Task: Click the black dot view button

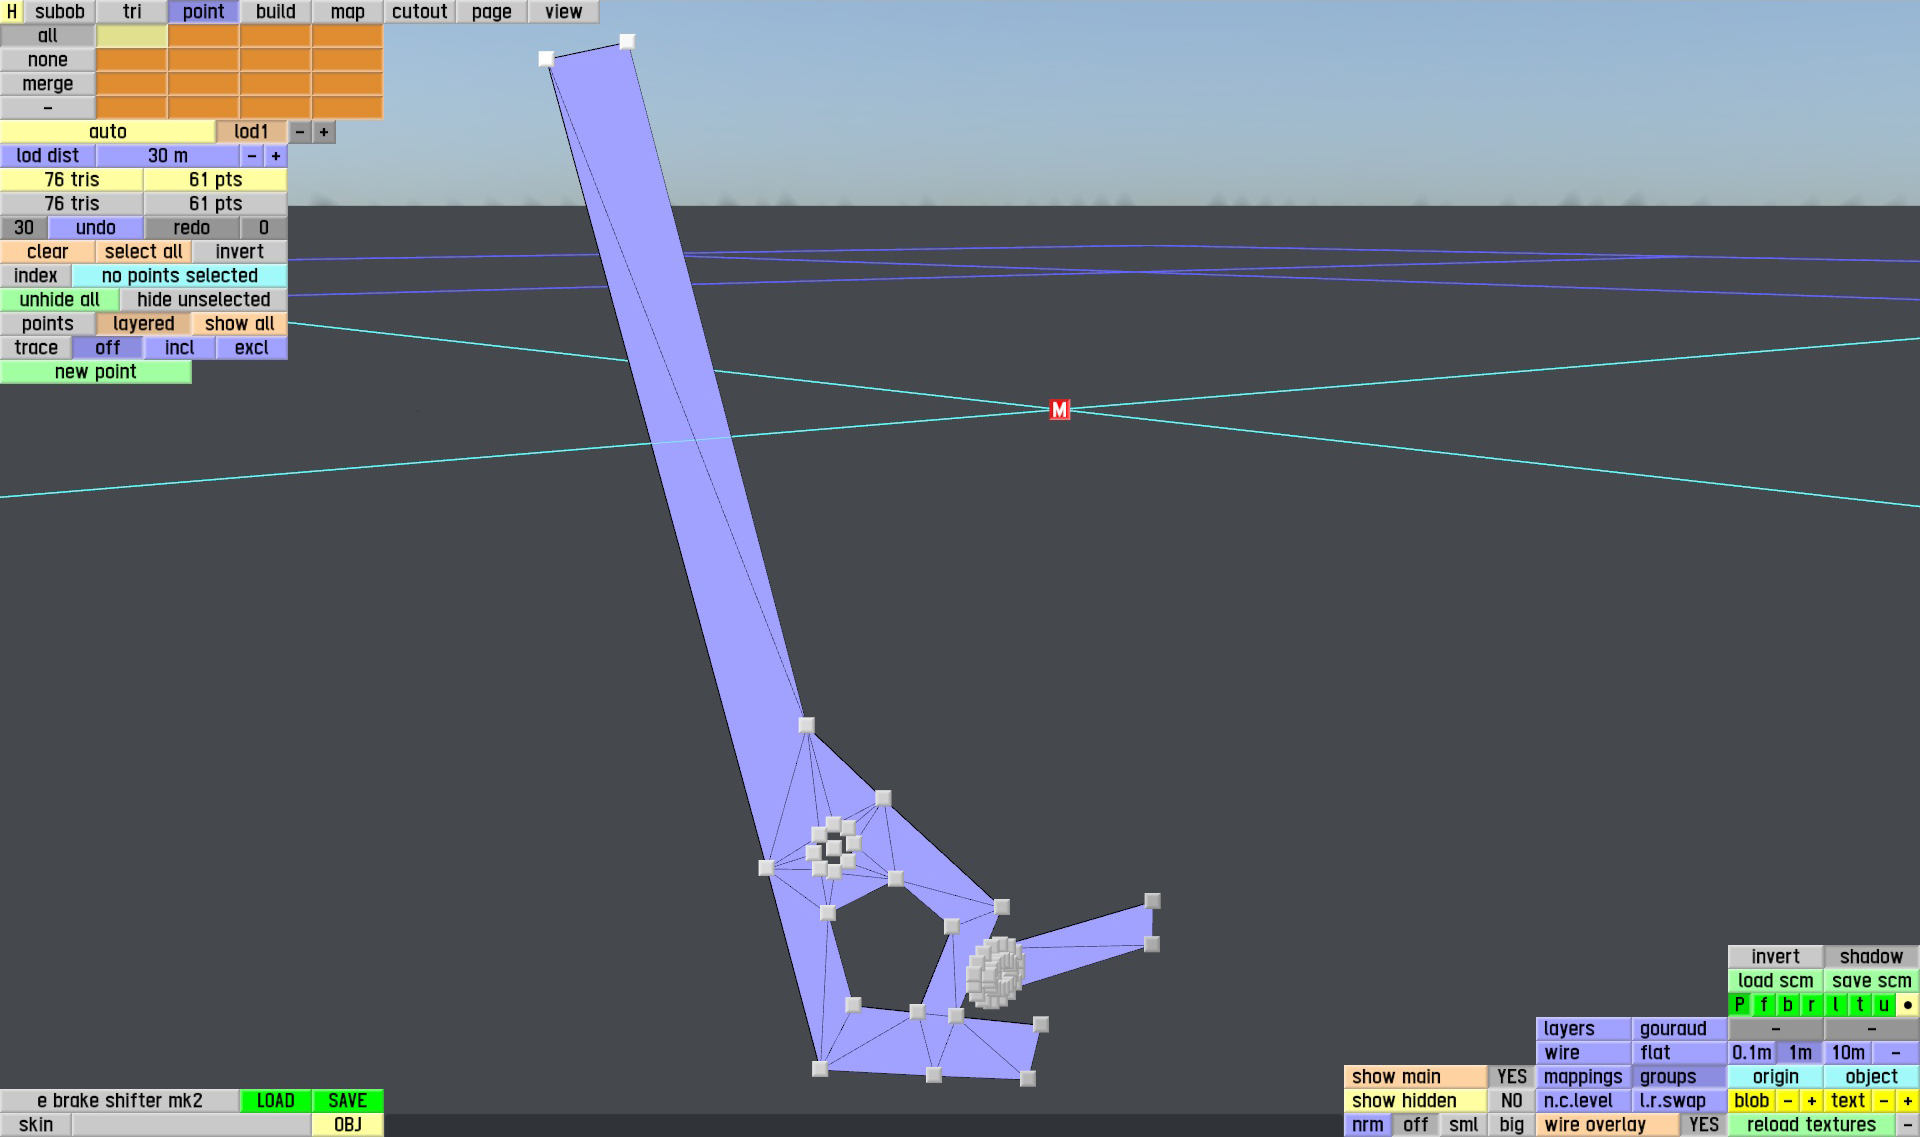Action: [1907, 1005]
